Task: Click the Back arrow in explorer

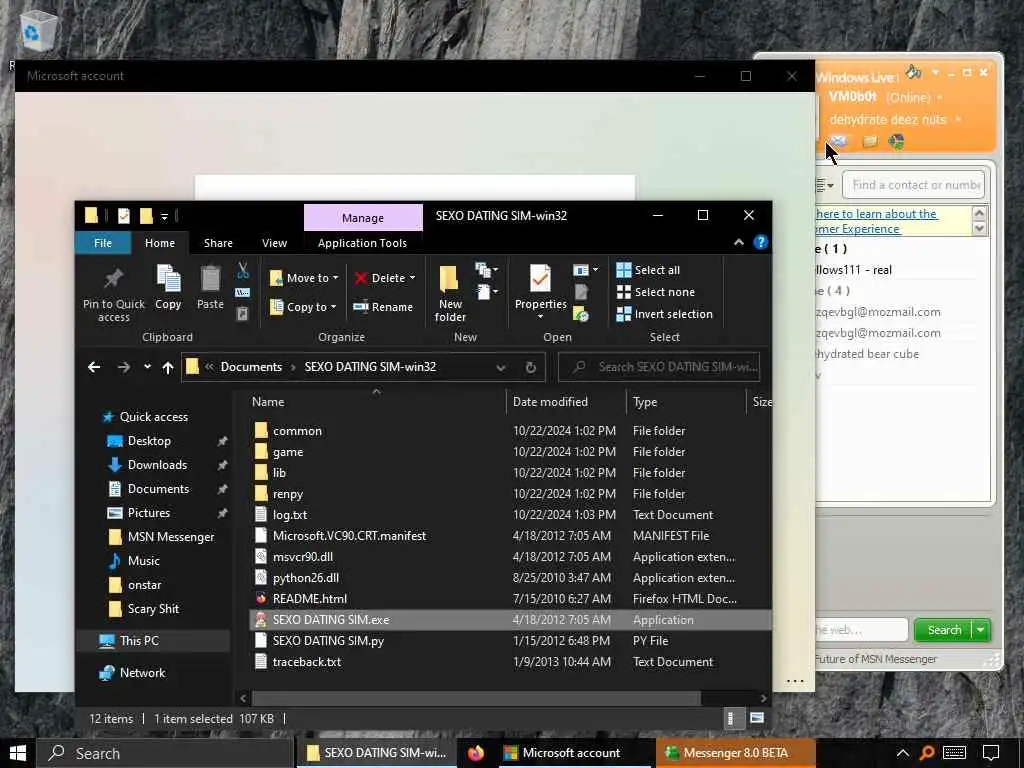Action: click(x=94, y=367)
